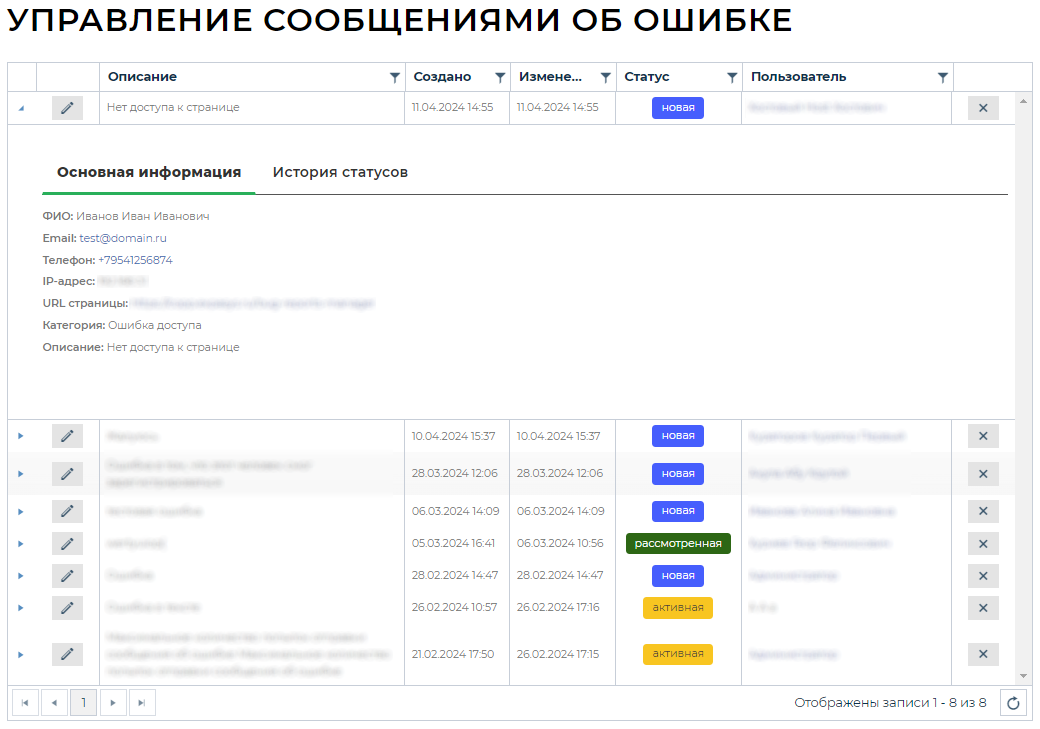1040x729 pixels.
Task: Switch to 'История статусов' tab
Action: pos(340,172)
